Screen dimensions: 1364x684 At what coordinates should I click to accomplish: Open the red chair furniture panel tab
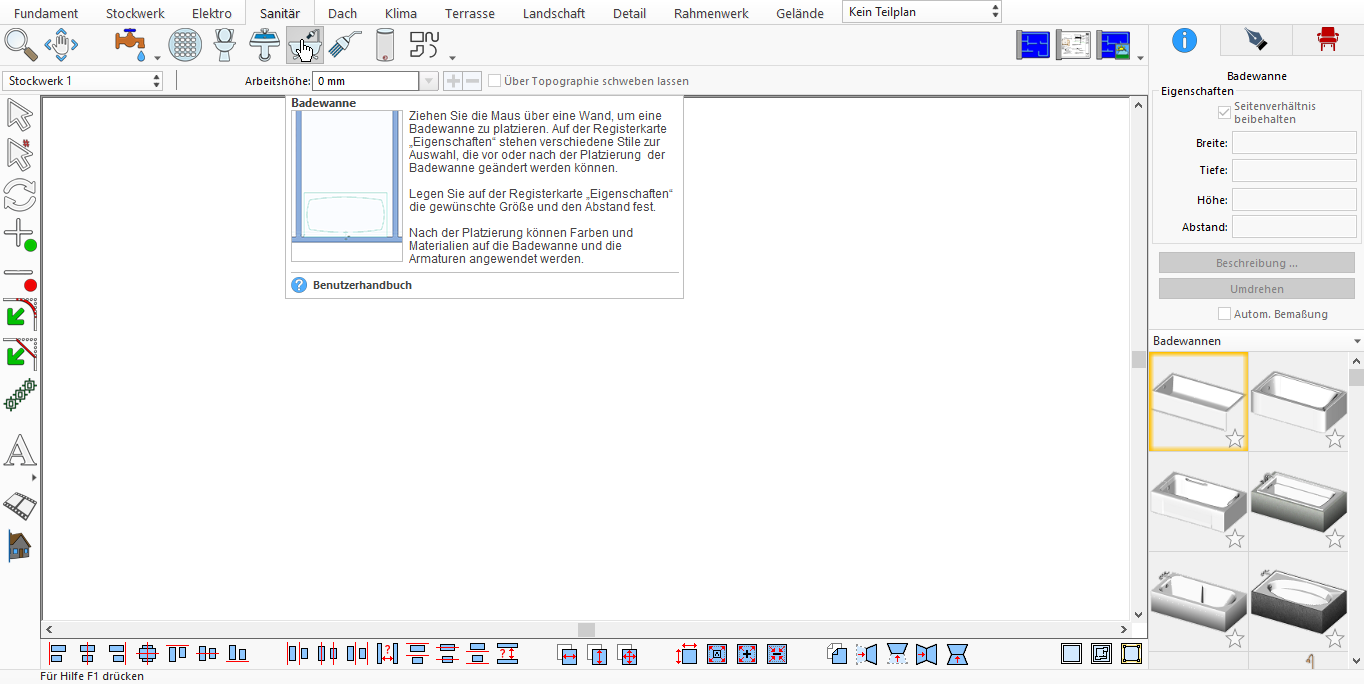pos(1327,40)
